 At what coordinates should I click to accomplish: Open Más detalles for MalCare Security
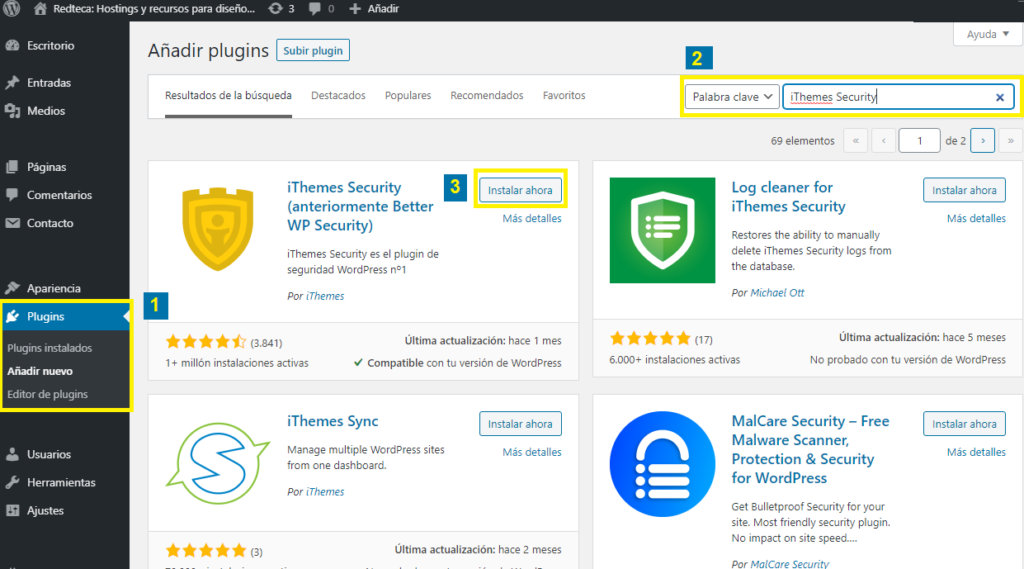(976, 452)
